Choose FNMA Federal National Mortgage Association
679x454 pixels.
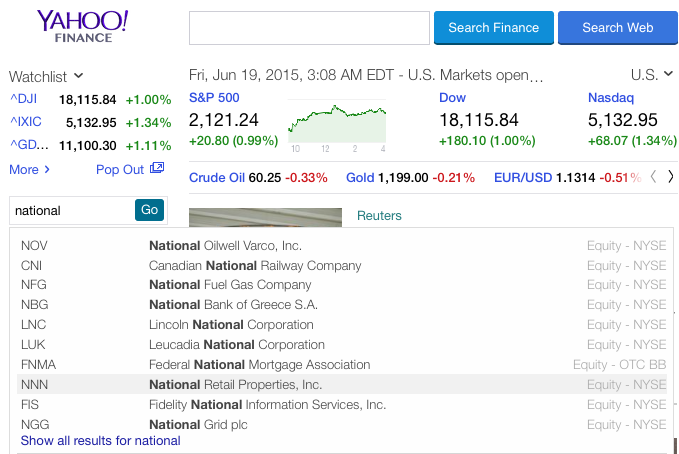[259, 365]
